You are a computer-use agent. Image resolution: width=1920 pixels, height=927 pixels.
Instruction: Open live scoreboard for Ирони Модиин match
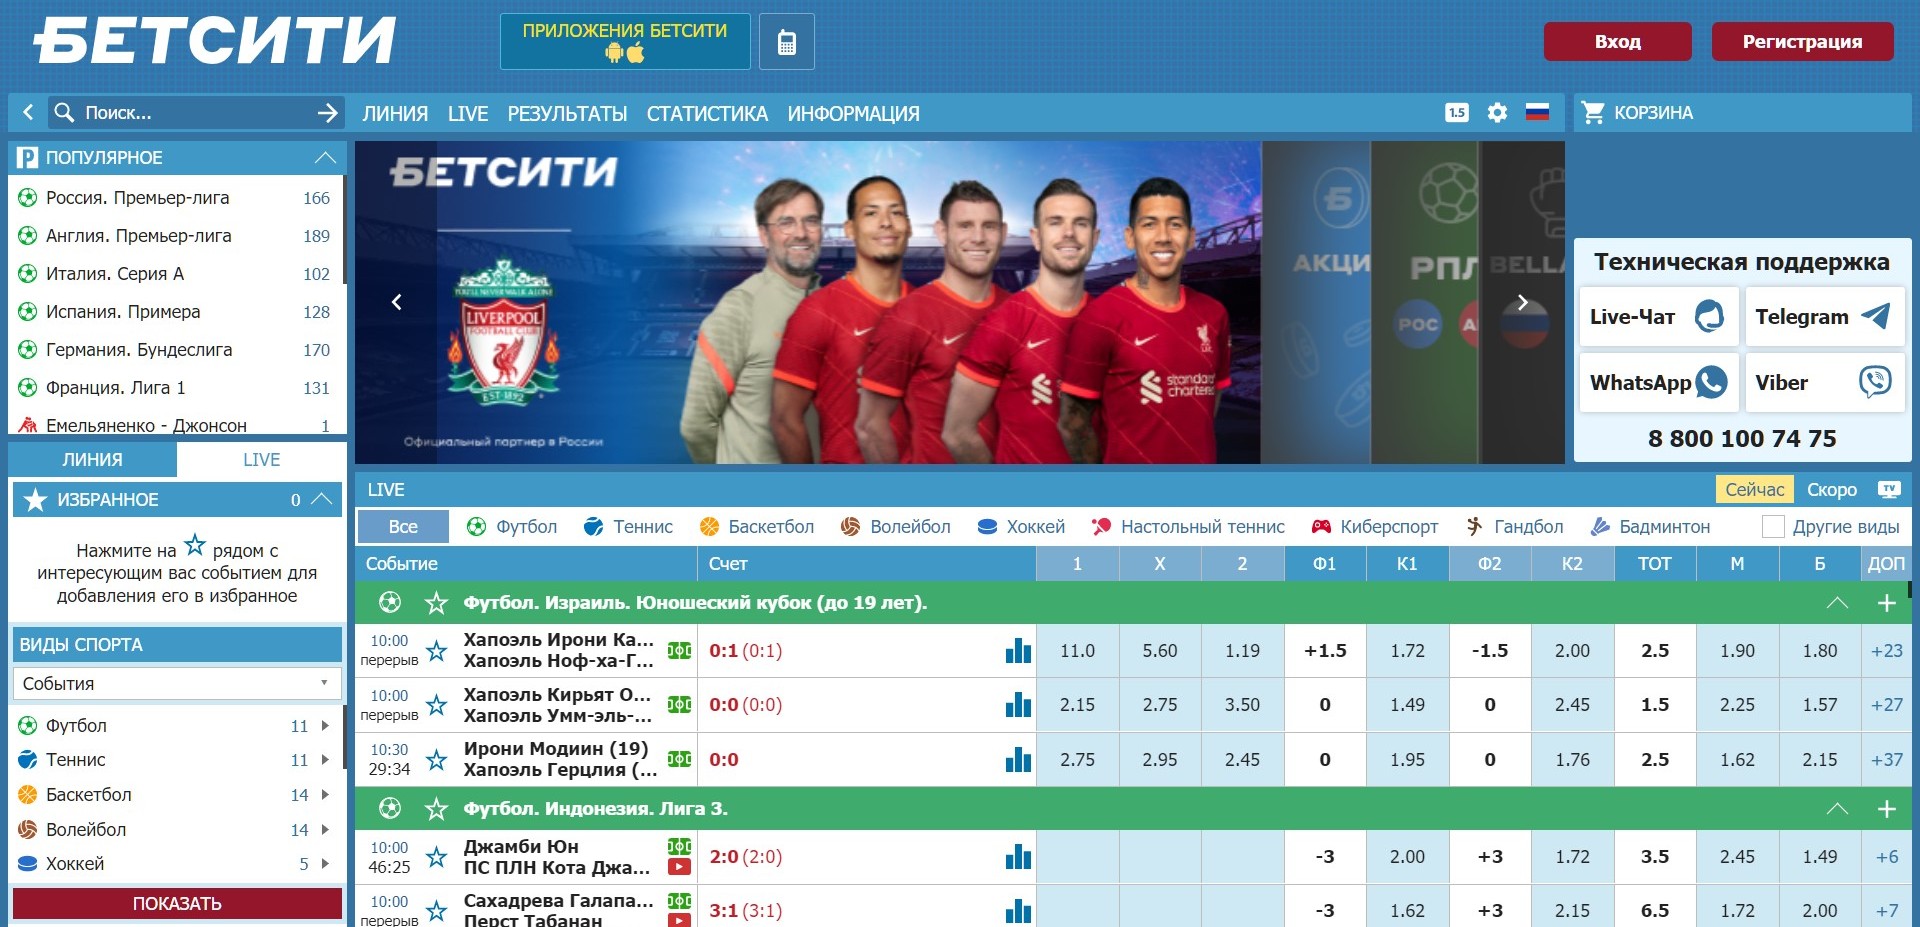tap(679, 760)
